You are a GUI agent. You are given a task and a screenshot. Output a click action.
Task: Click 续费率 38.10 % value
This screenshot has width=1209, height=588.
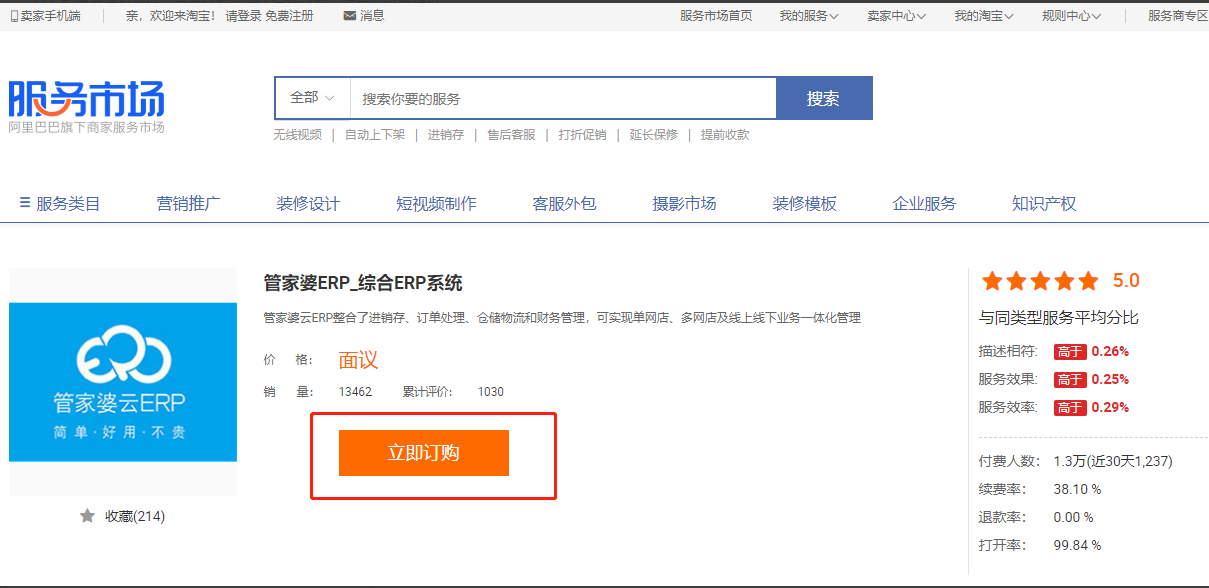click(1077, 489)
